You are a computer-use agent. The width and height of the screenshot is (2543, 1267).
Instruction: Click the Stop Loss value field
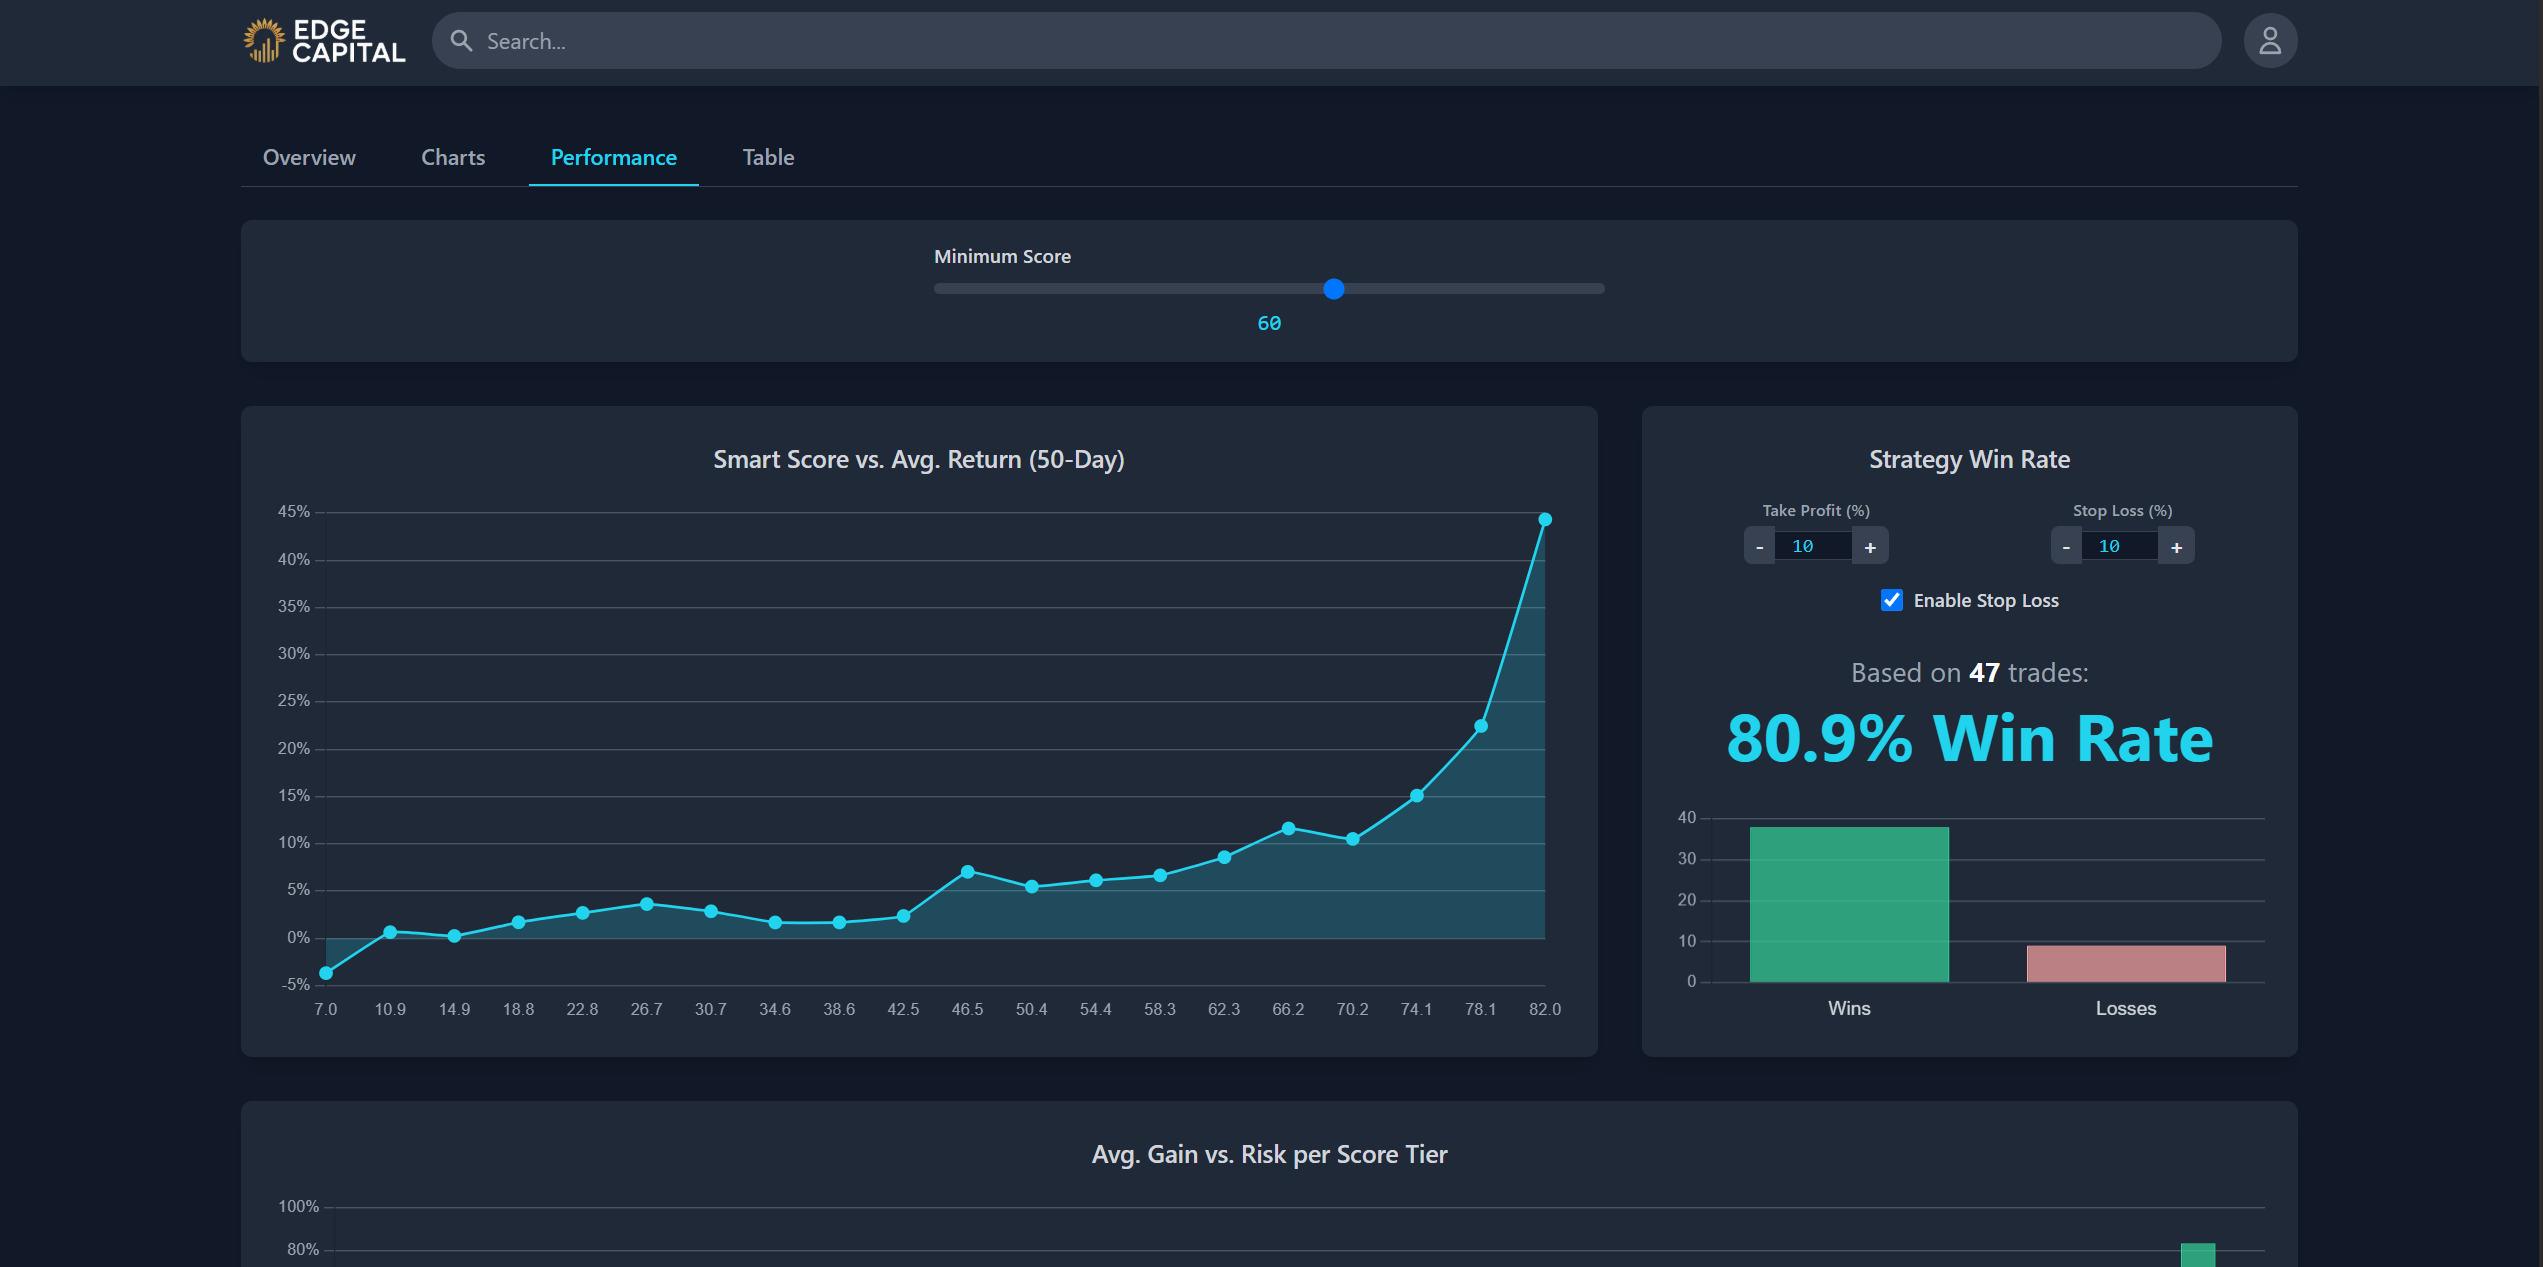click(2117, 547)
